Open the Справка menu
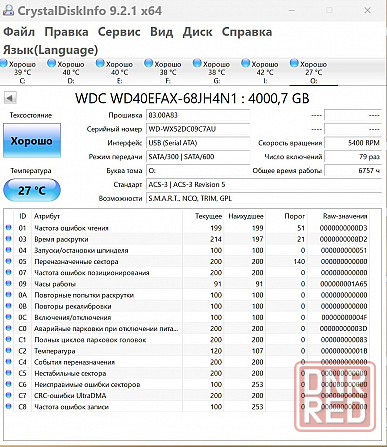387x447 pixels. (247, 32)
